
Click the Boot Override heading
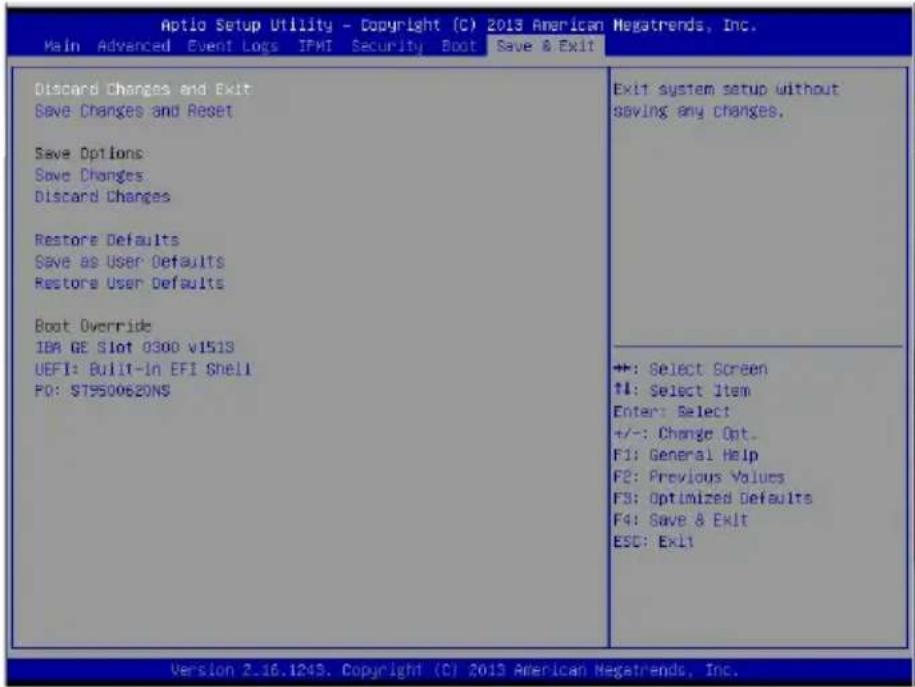(x=93, y=326)
